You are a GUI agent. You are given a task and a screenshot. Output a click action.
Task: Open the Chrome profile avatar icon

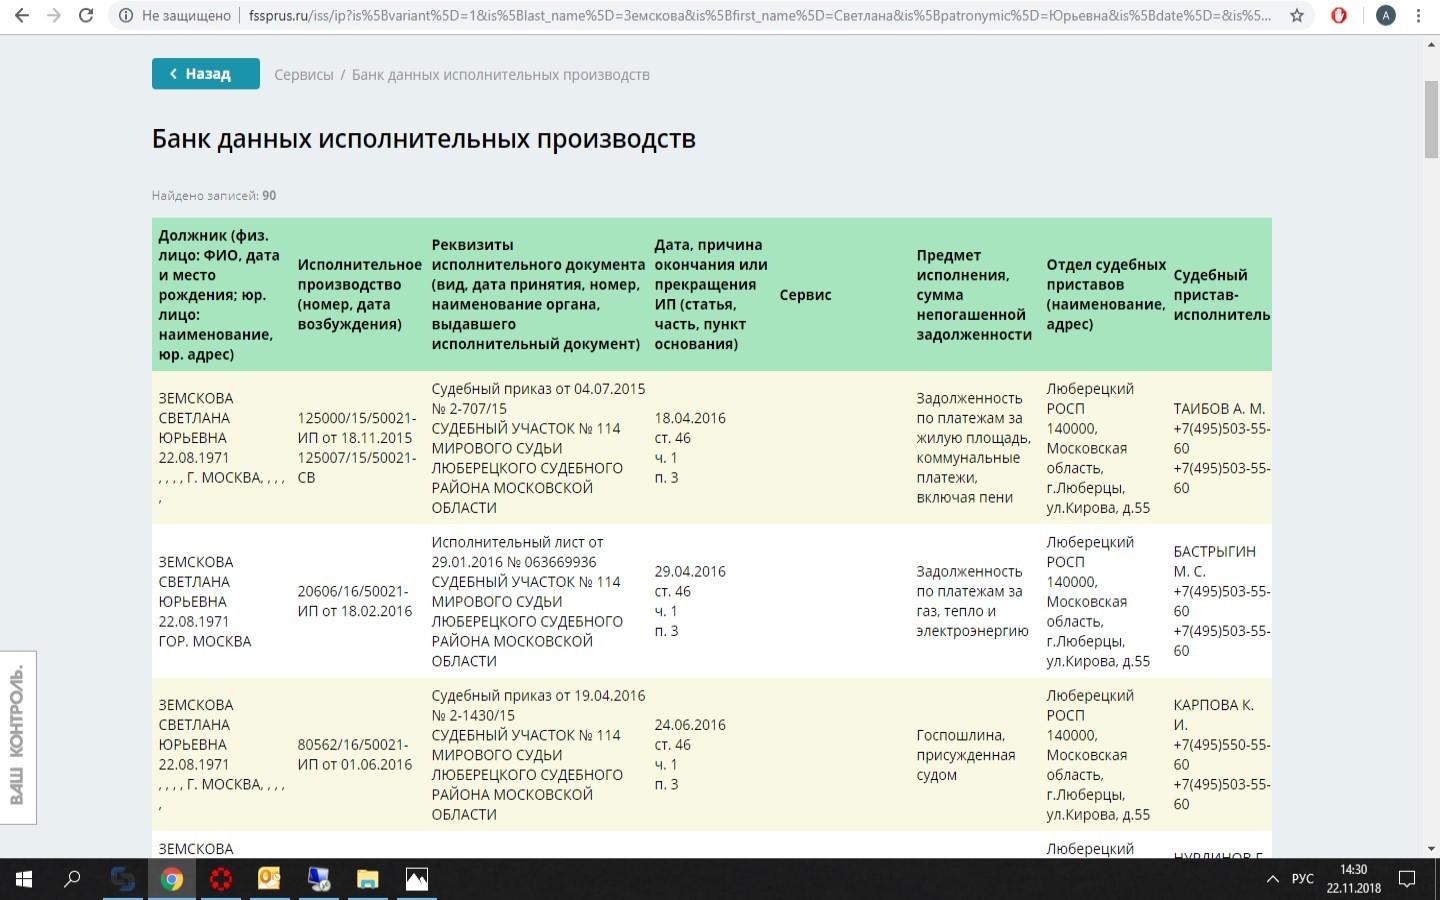point(1386,16)
